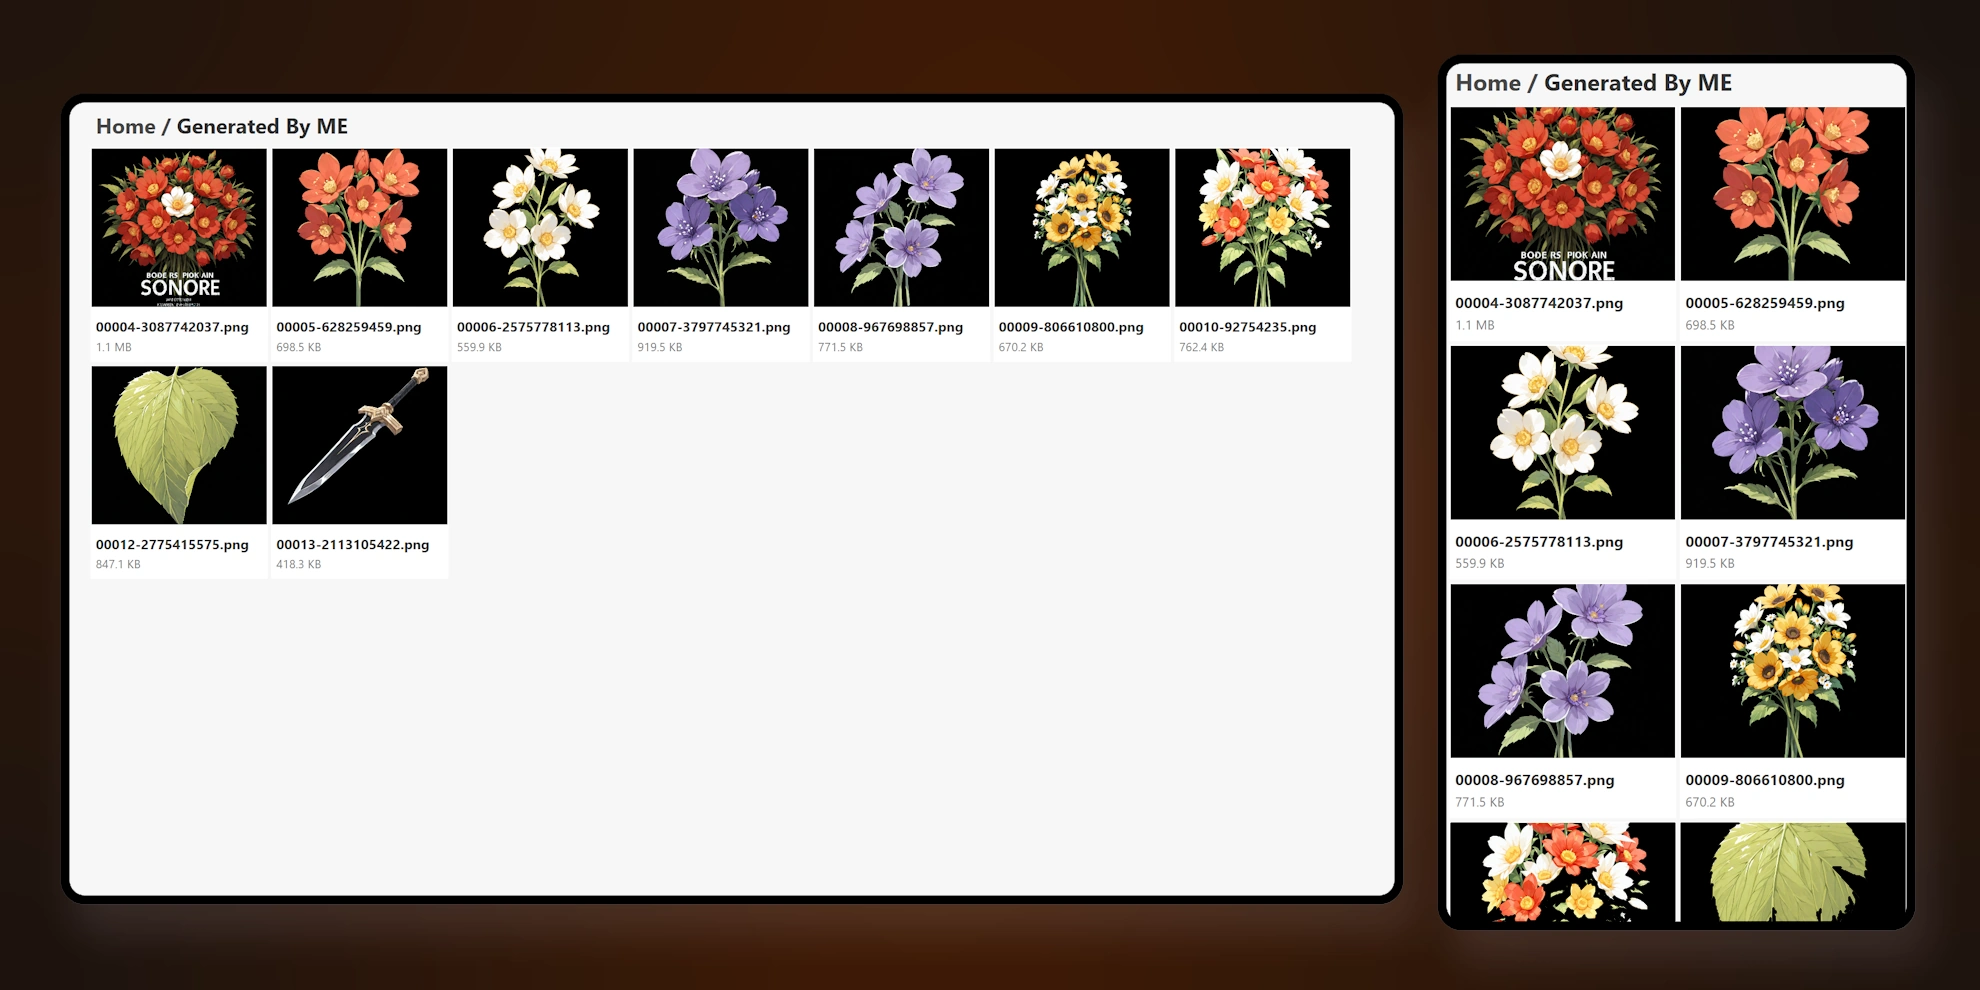Select 00004-3087742037.png filename in wide window
The width and height of the screenshot is (1980, 990).
(172, 327)
